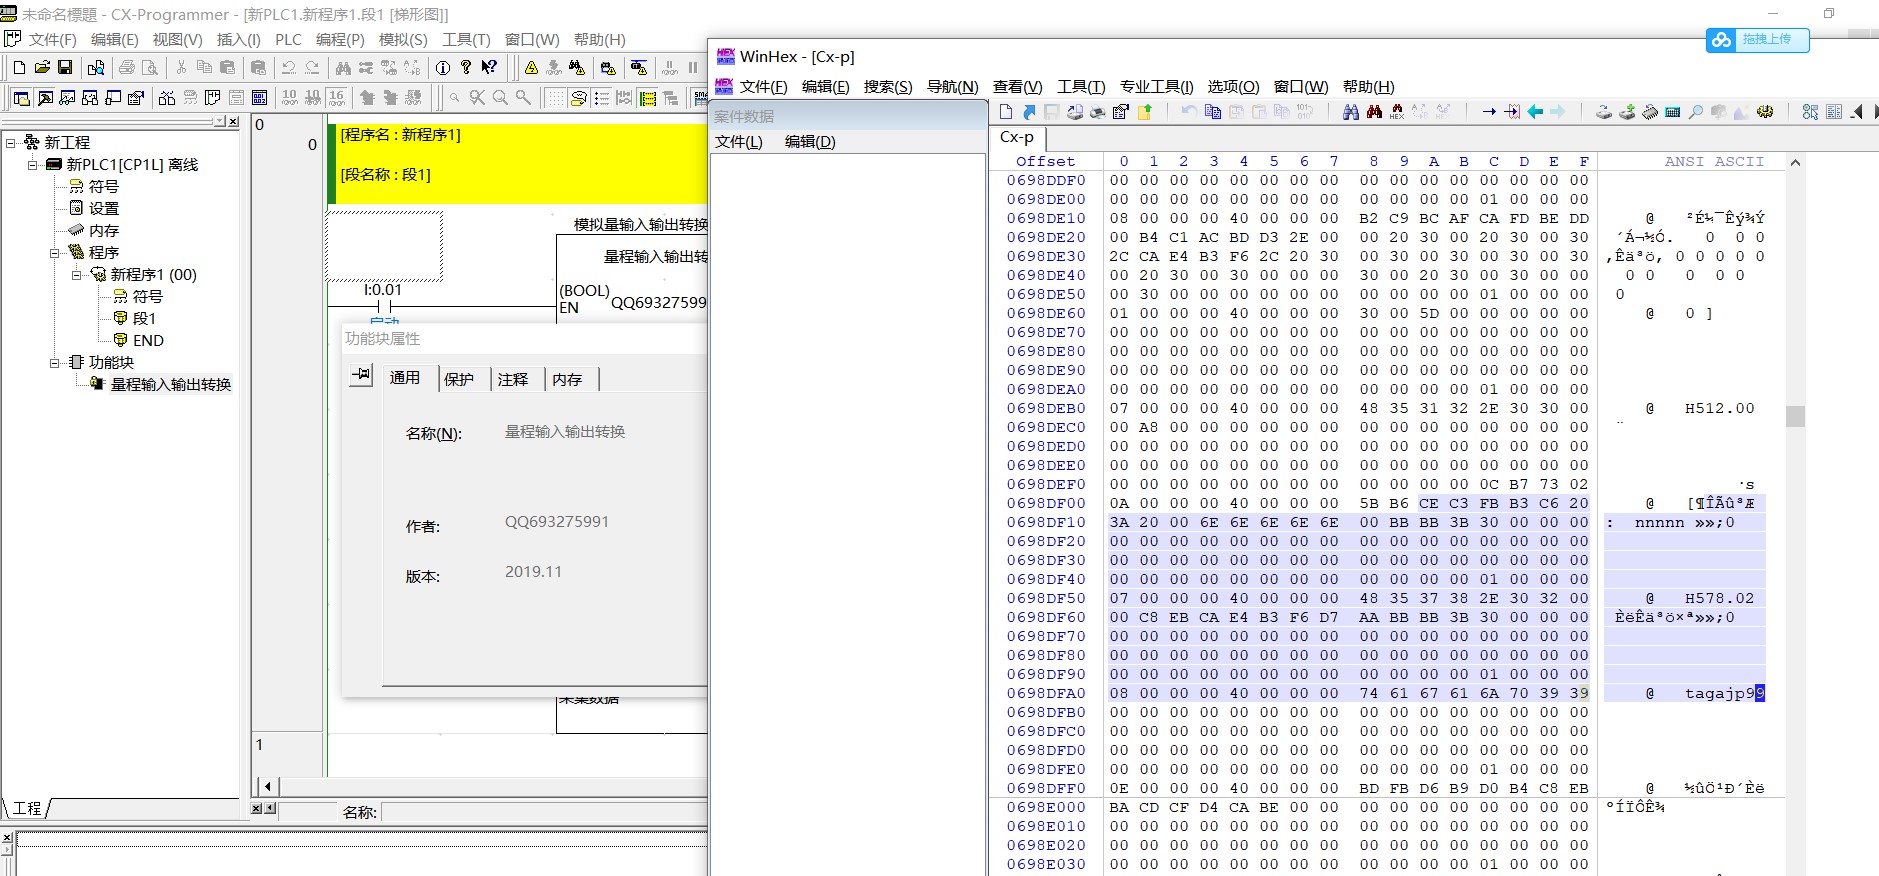1879x876 pixels.
Task: Open the 搜索(S) menu in WinHex
Action: (887, 87)
